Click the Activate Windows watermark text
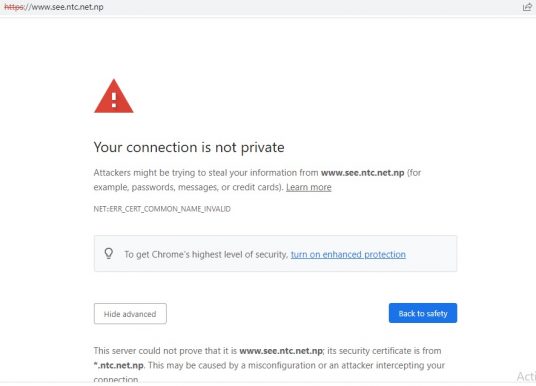This screenshot has height=386, width=536. point(526,376)
